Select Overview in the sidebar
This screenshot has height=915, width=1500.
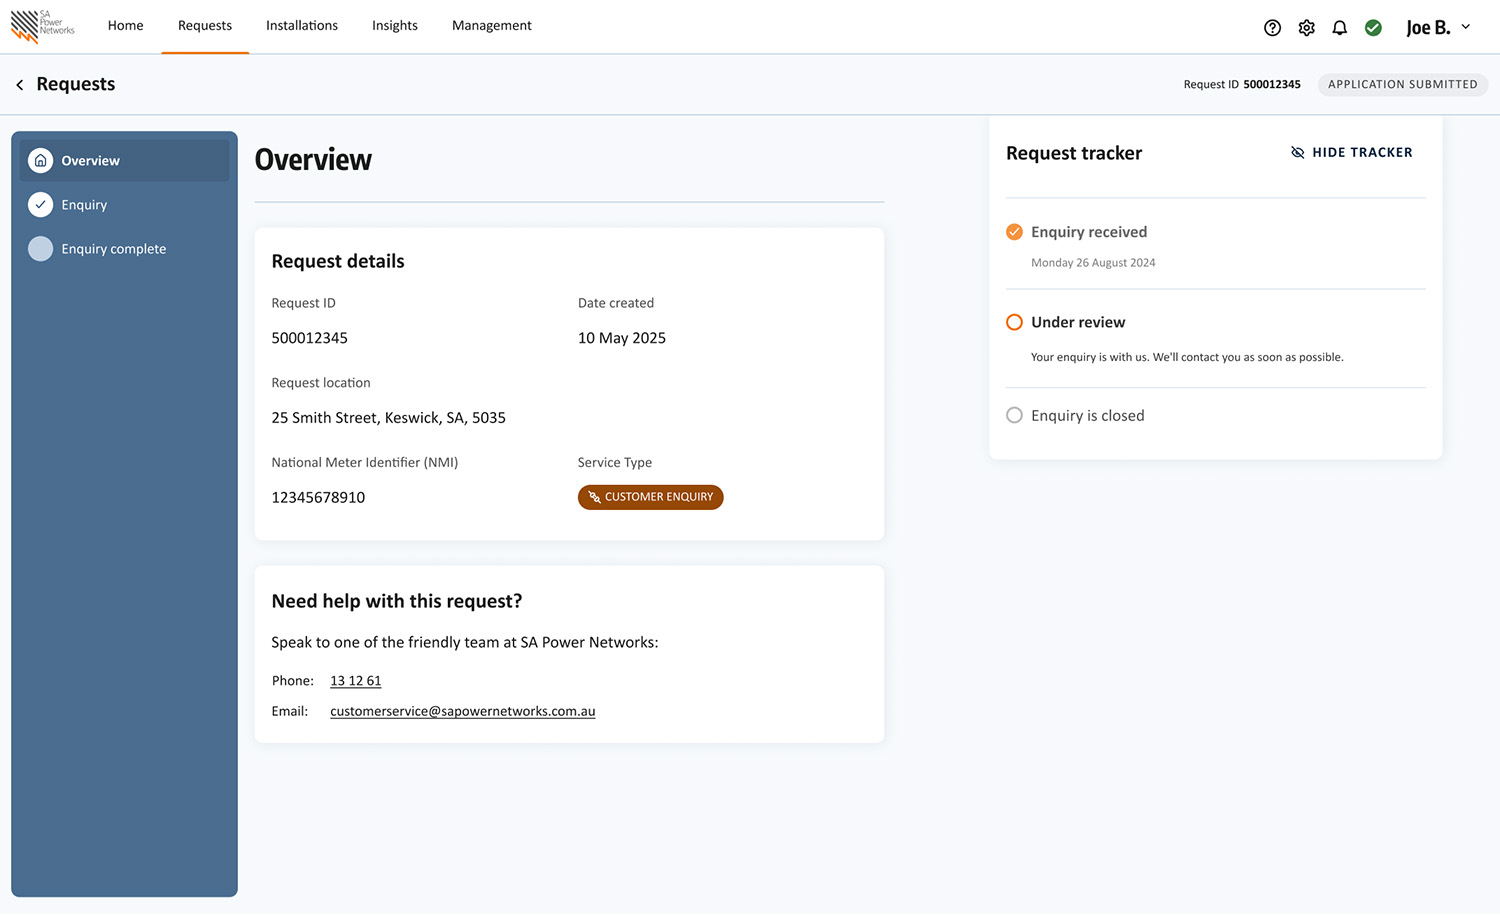coord(124,160)
